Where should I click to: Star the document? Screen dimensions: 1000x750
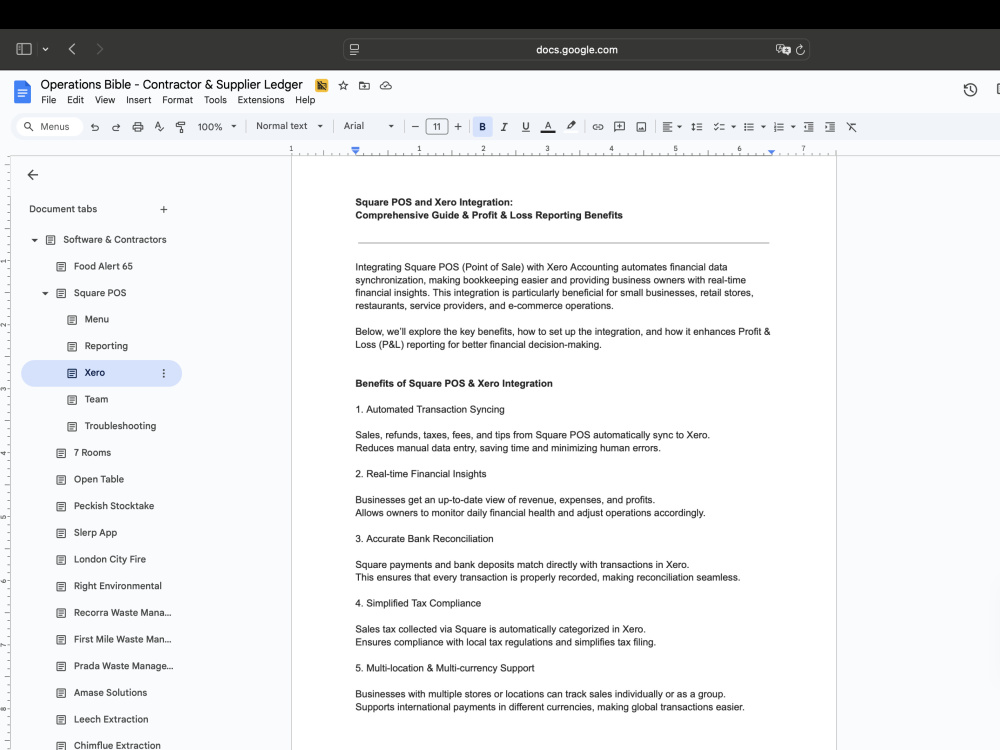point(343,85)
